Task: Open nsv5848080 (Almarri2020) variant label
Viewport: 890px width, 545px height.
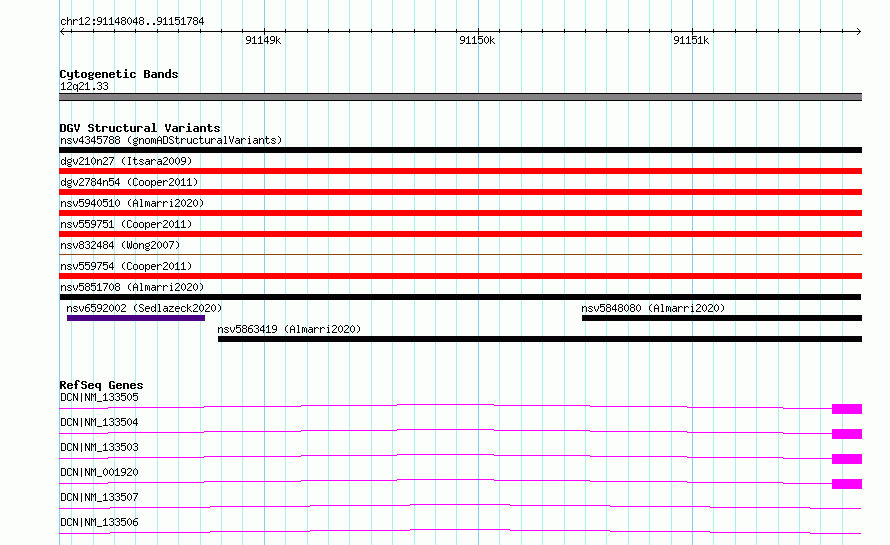Action: pyautogui.click(x=653, y=308)
